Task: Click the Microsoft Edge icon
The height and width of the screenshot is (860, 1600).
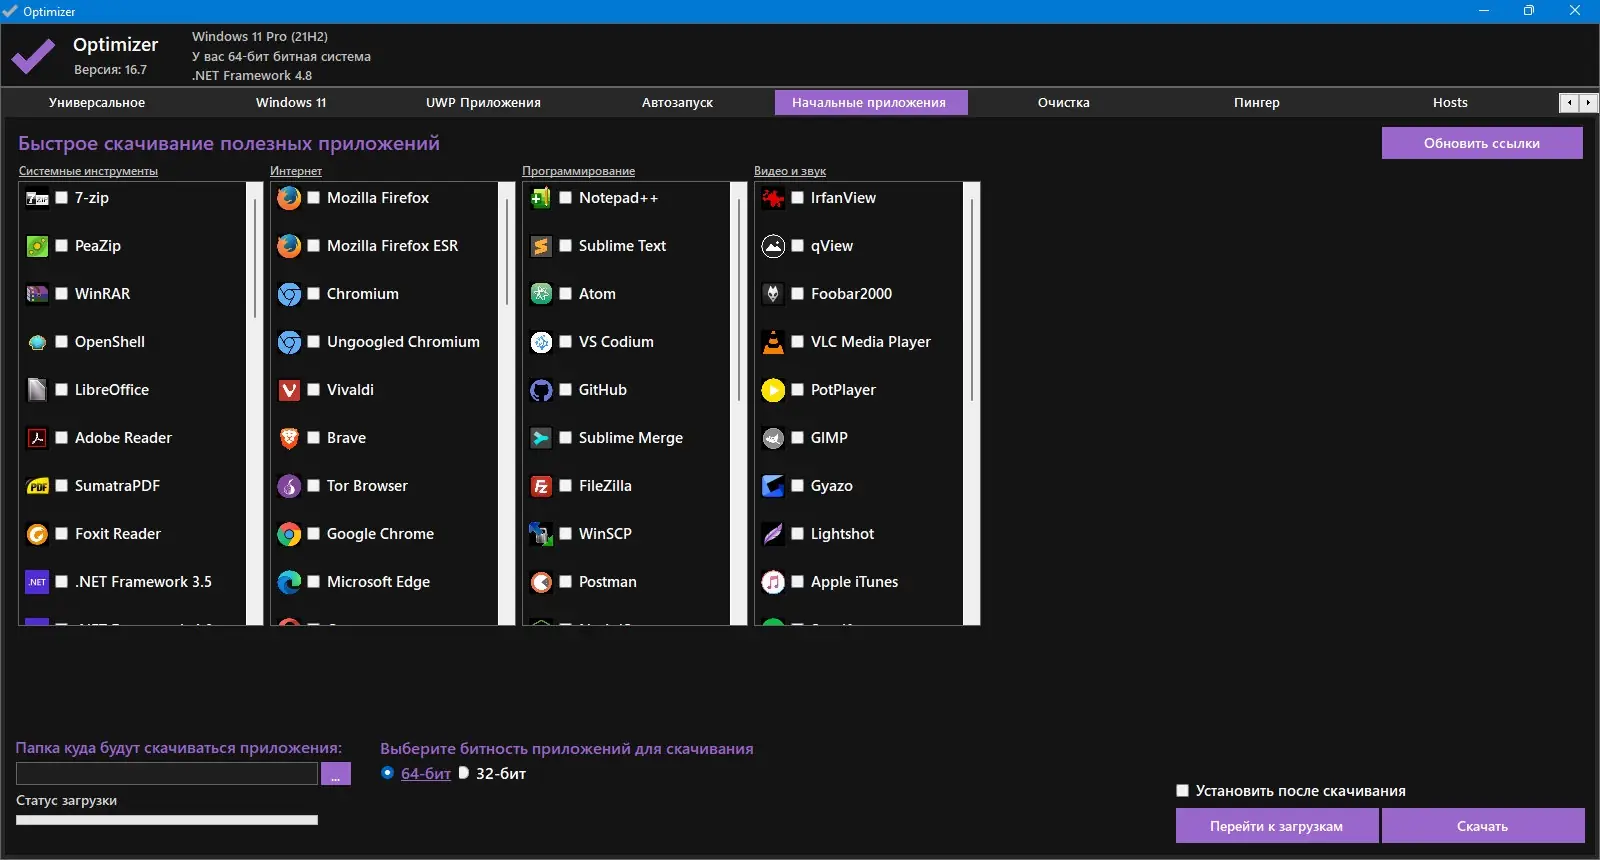Action: (x=289, y=582)
